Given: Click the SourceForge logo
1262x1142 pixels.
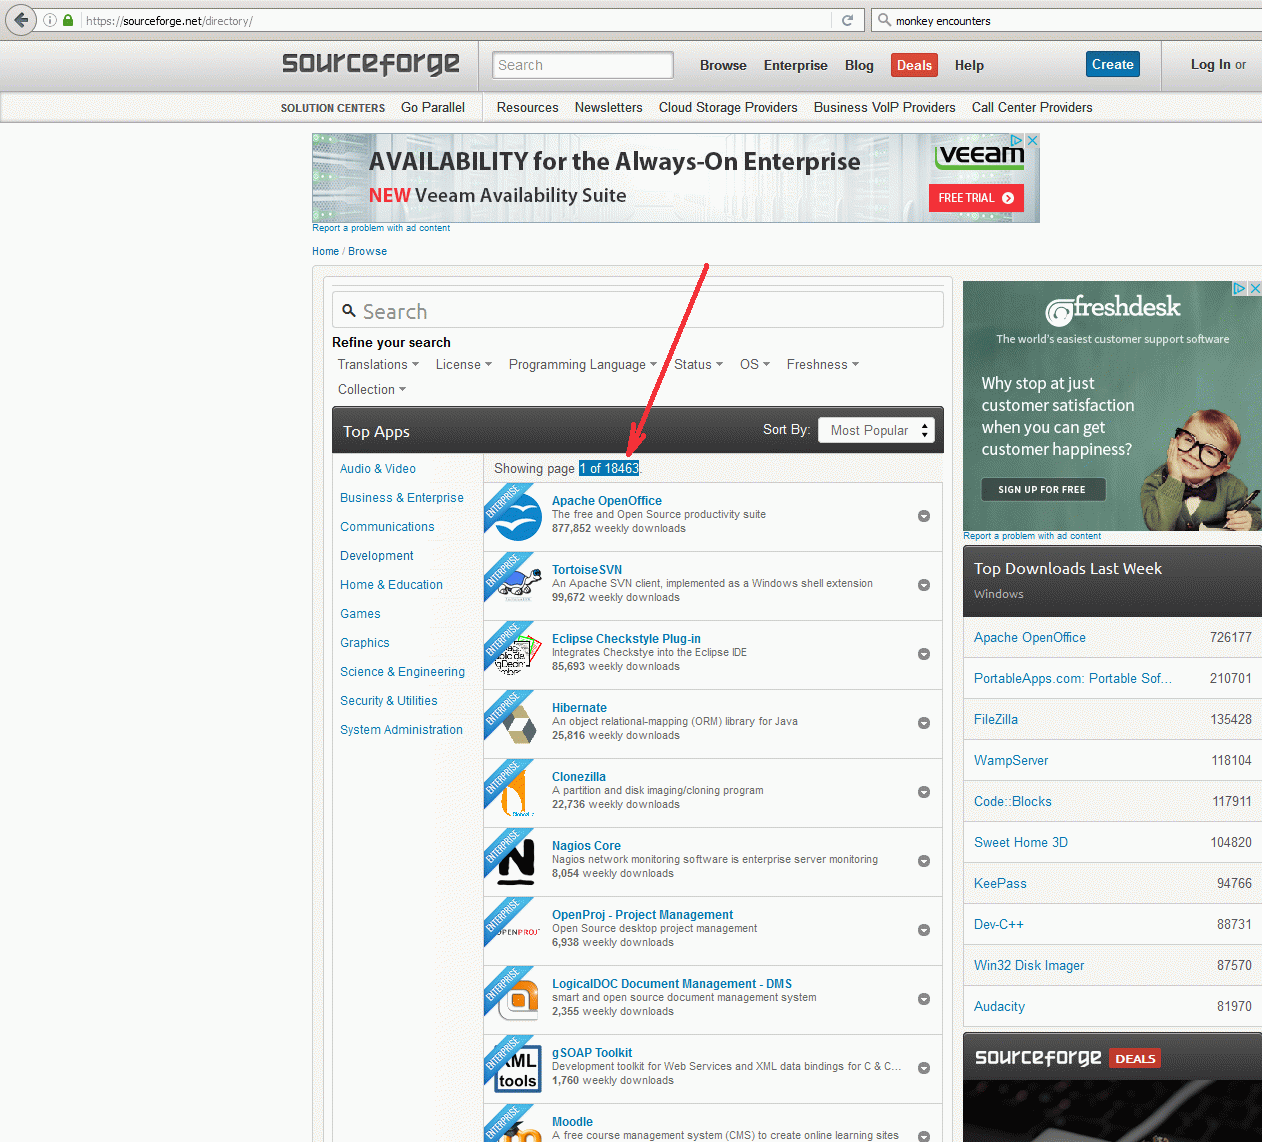Looking at the screenshot, I should tap(370, 64).
